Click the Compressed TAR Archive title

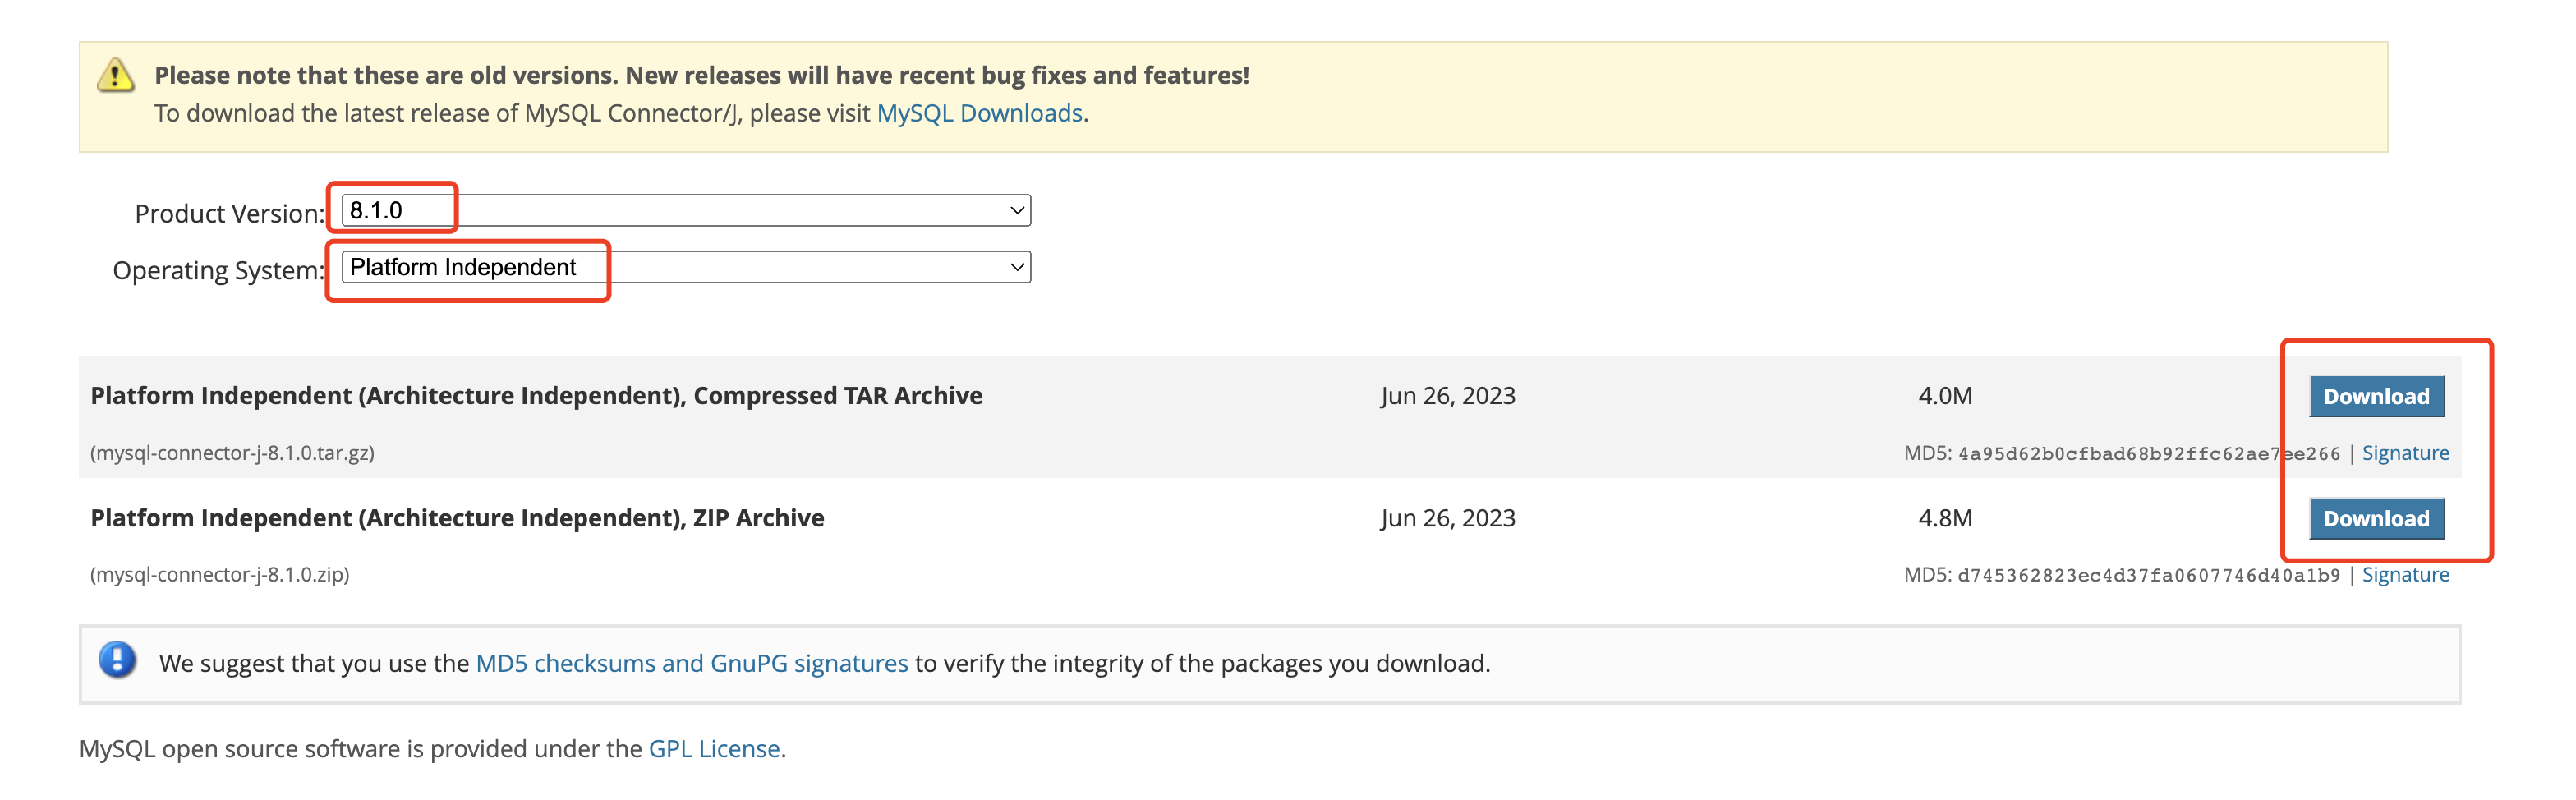(536, 396)
